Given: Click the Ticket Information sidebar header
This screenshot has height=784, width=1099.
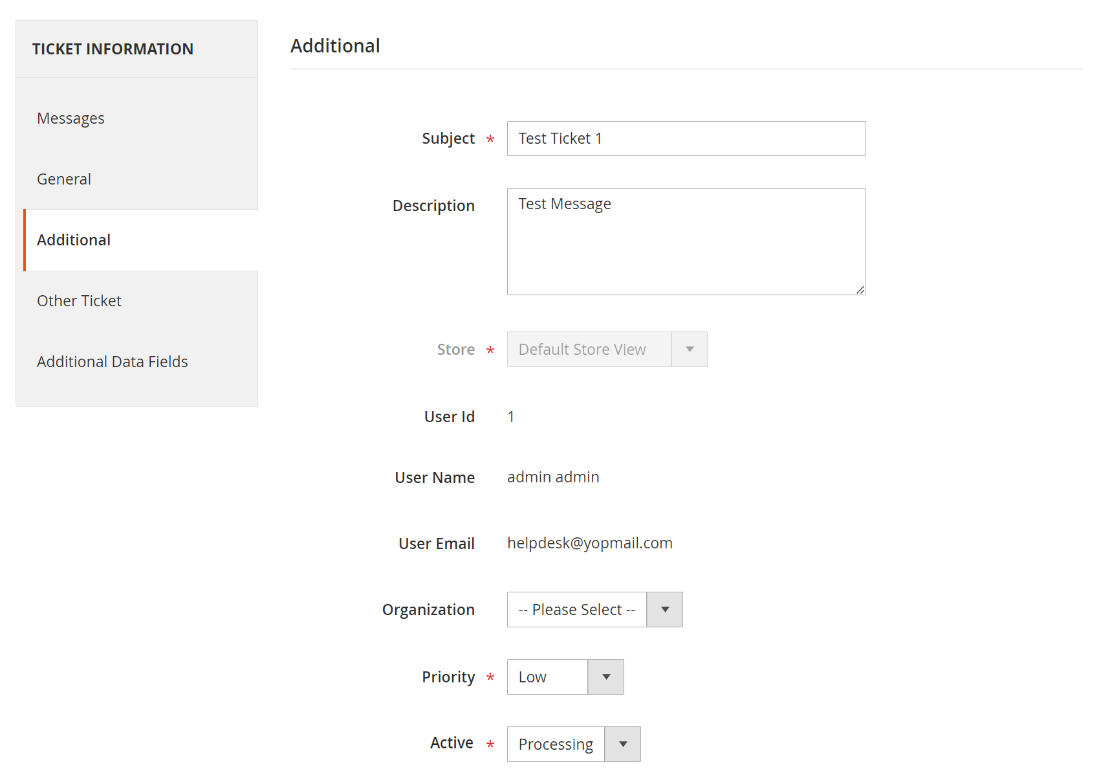Looking at the screenshot, I should pyautogui.click(x=113, y=49).
